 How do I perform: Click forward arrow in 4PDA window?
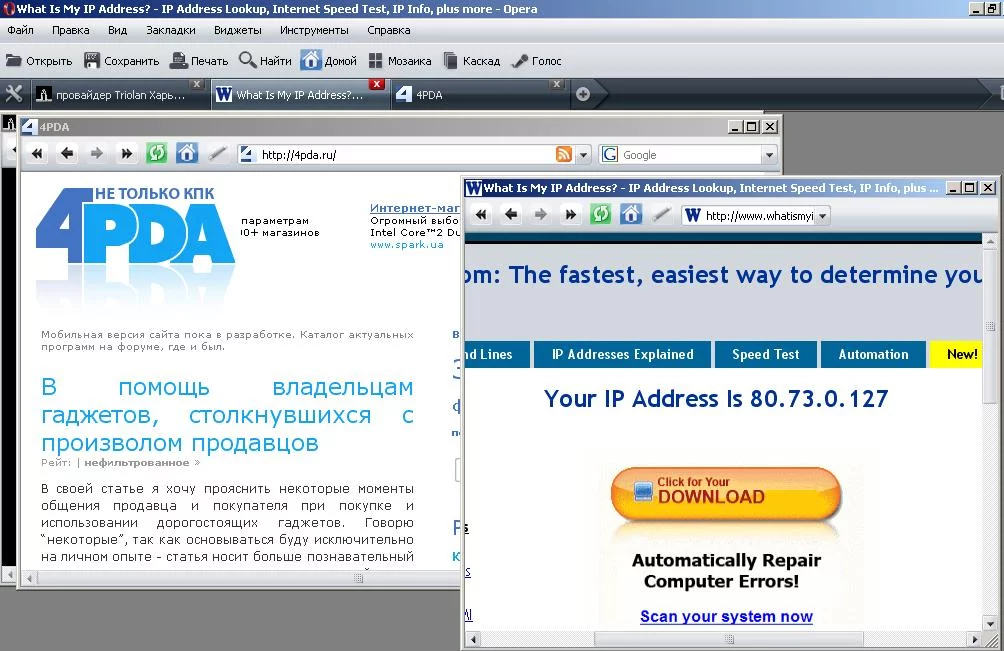pos(97,154)
